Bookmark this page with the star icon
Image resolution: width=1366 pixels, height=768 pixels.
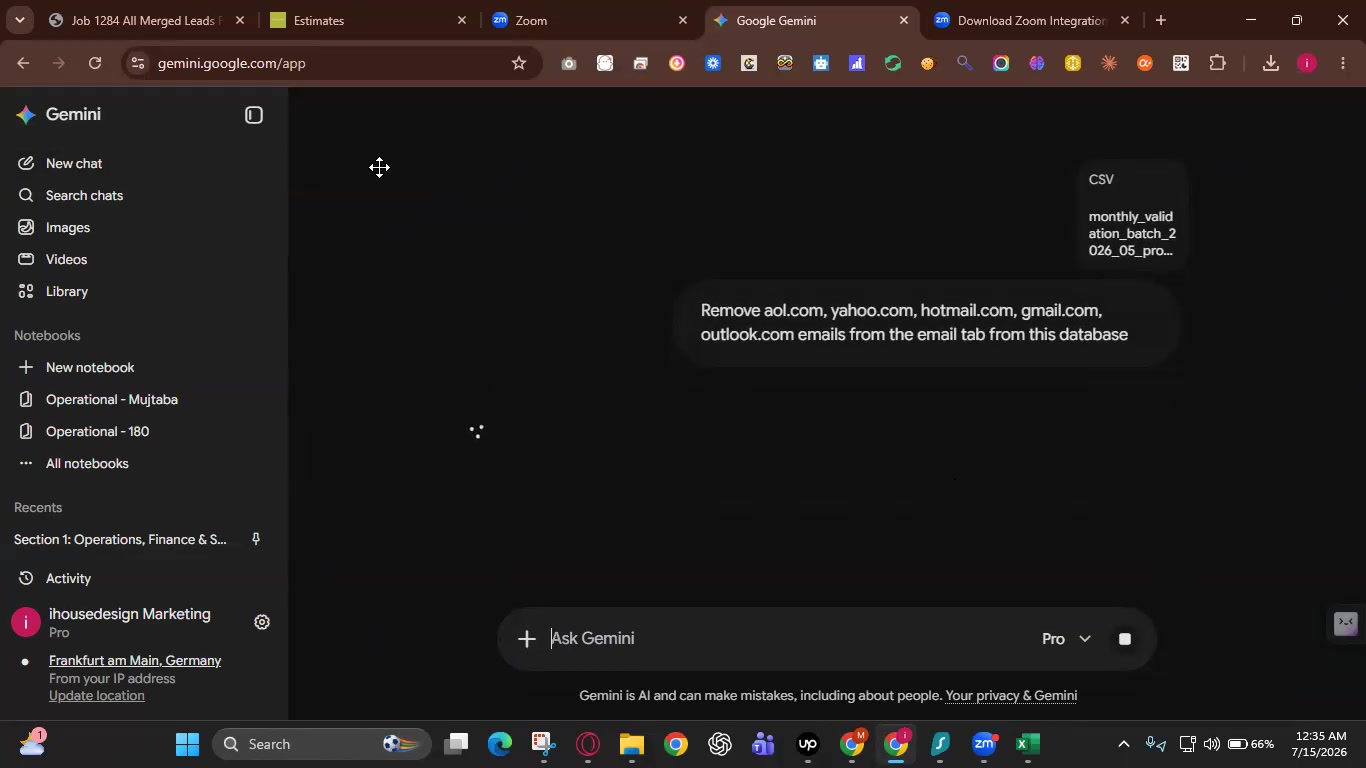pyautogui.click(x=518, y=63)
